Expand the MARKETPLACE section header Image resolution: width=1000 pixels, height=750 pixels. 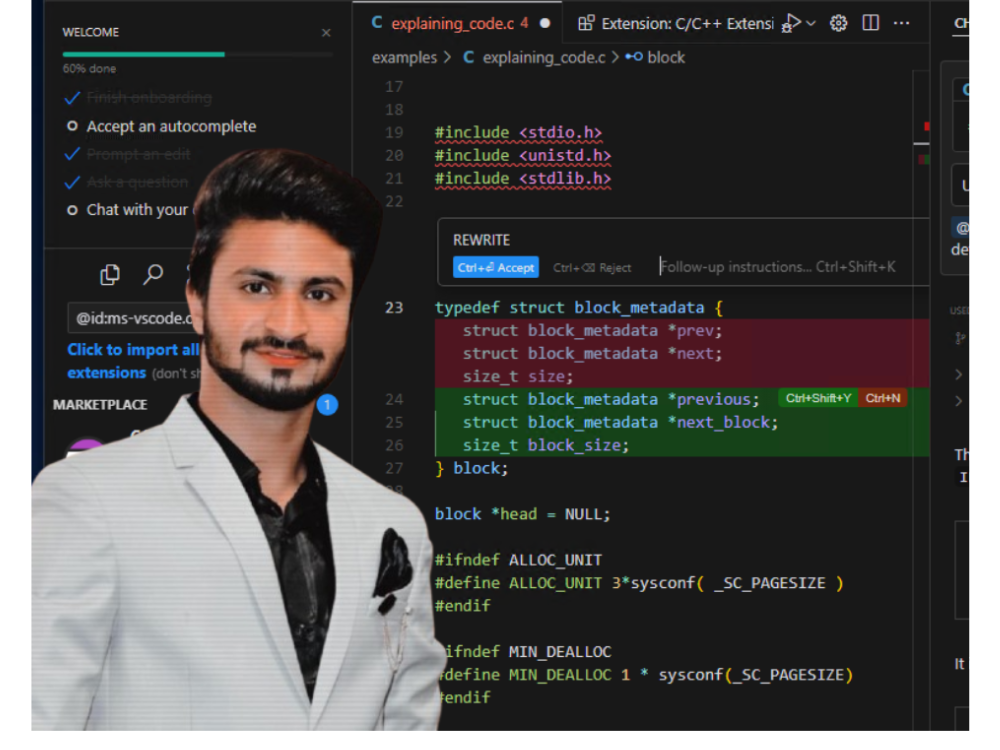click(x=100, y=405)
